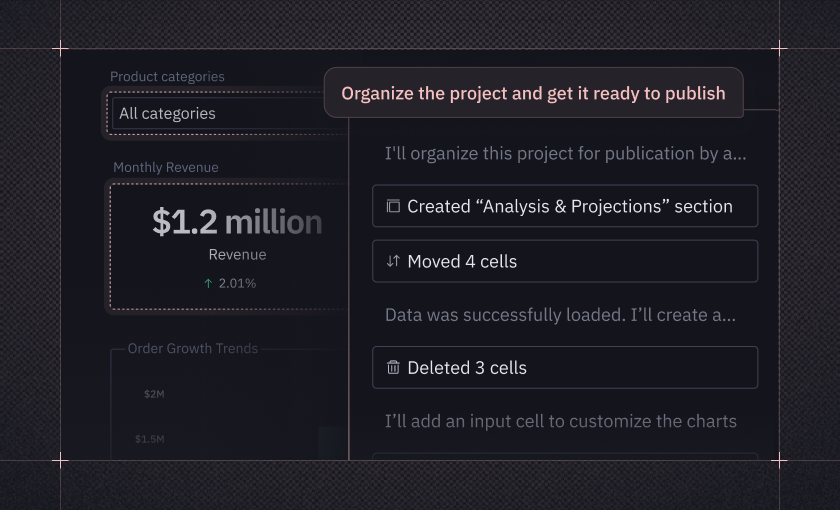Open the Moved 4 cells step
Viewport: 840px width, 510px height.
click(565, 261)
